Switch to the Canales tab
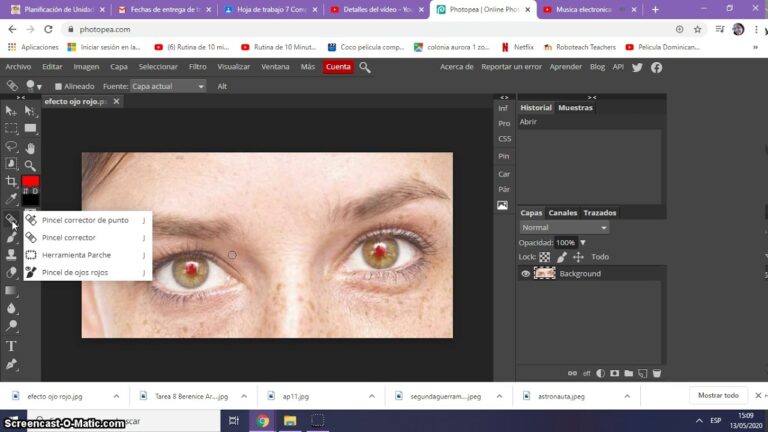 [x=562, y=213]
